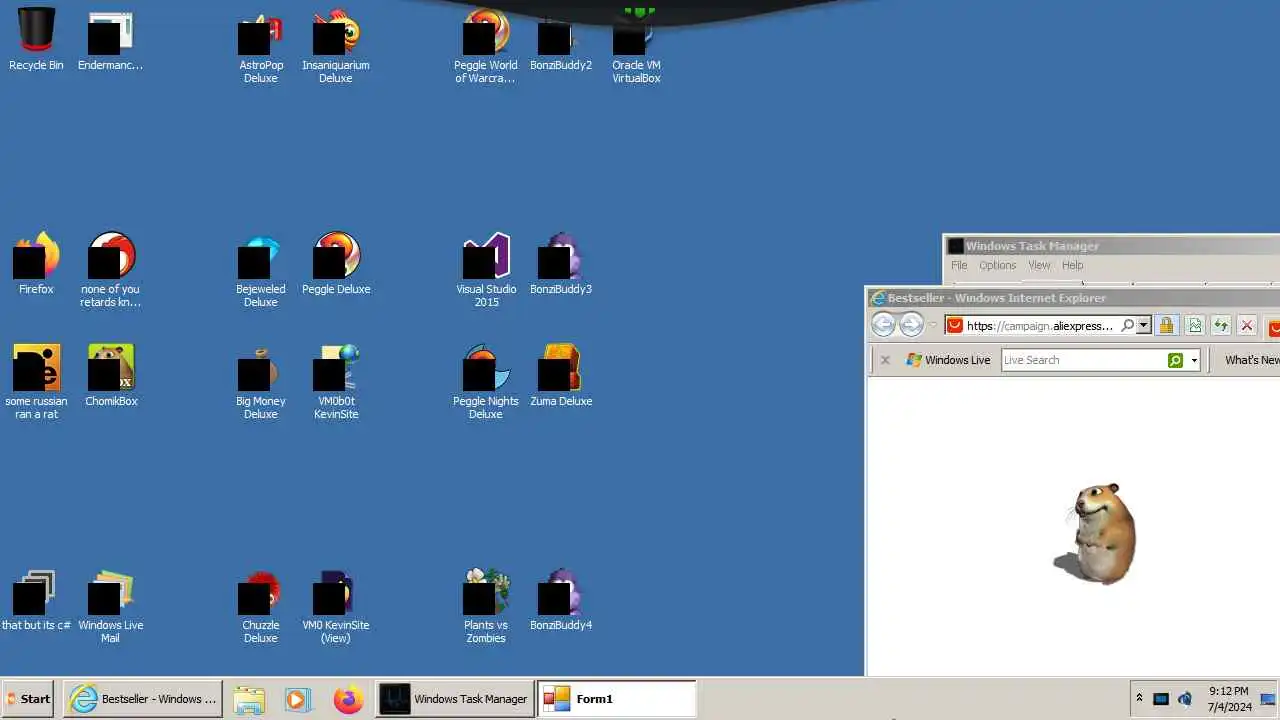Viewport: 1280px width, 720px height.
Task: Click the hamster image in the page
Action: [x=1096, y=534]
